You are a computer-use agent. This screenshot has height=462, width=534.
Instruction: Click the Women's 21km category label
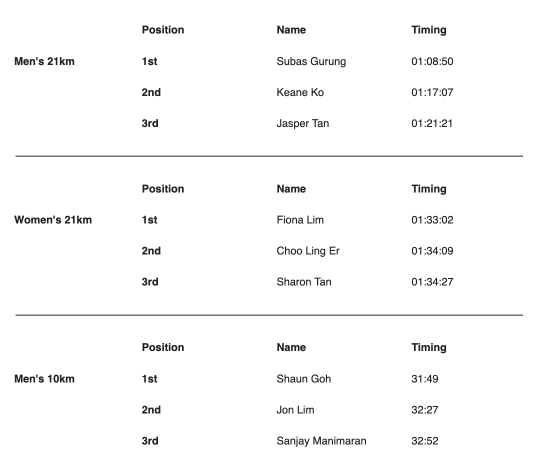[53, 220]
